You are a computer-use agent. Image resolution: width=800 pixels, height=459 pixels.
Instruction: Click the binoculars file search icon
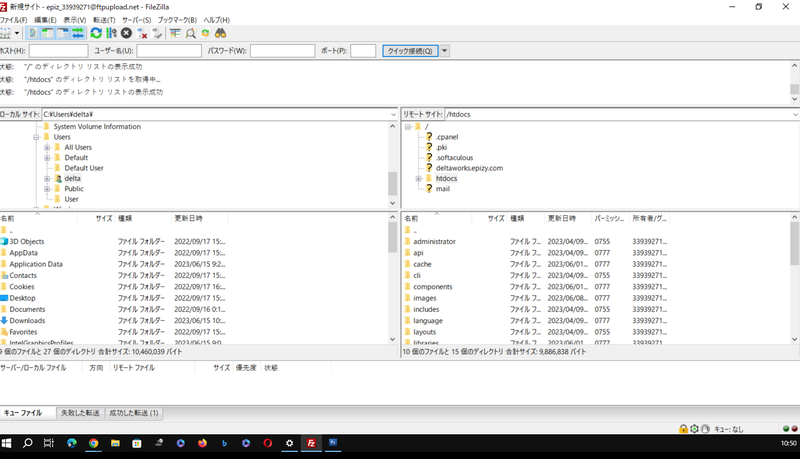(221, 33)
